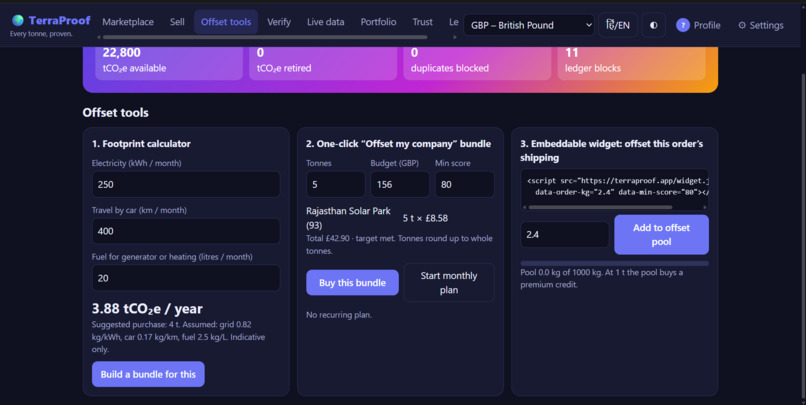
Task: Click the '1. Footprint calculator' heading
Action: pos(141,144)
